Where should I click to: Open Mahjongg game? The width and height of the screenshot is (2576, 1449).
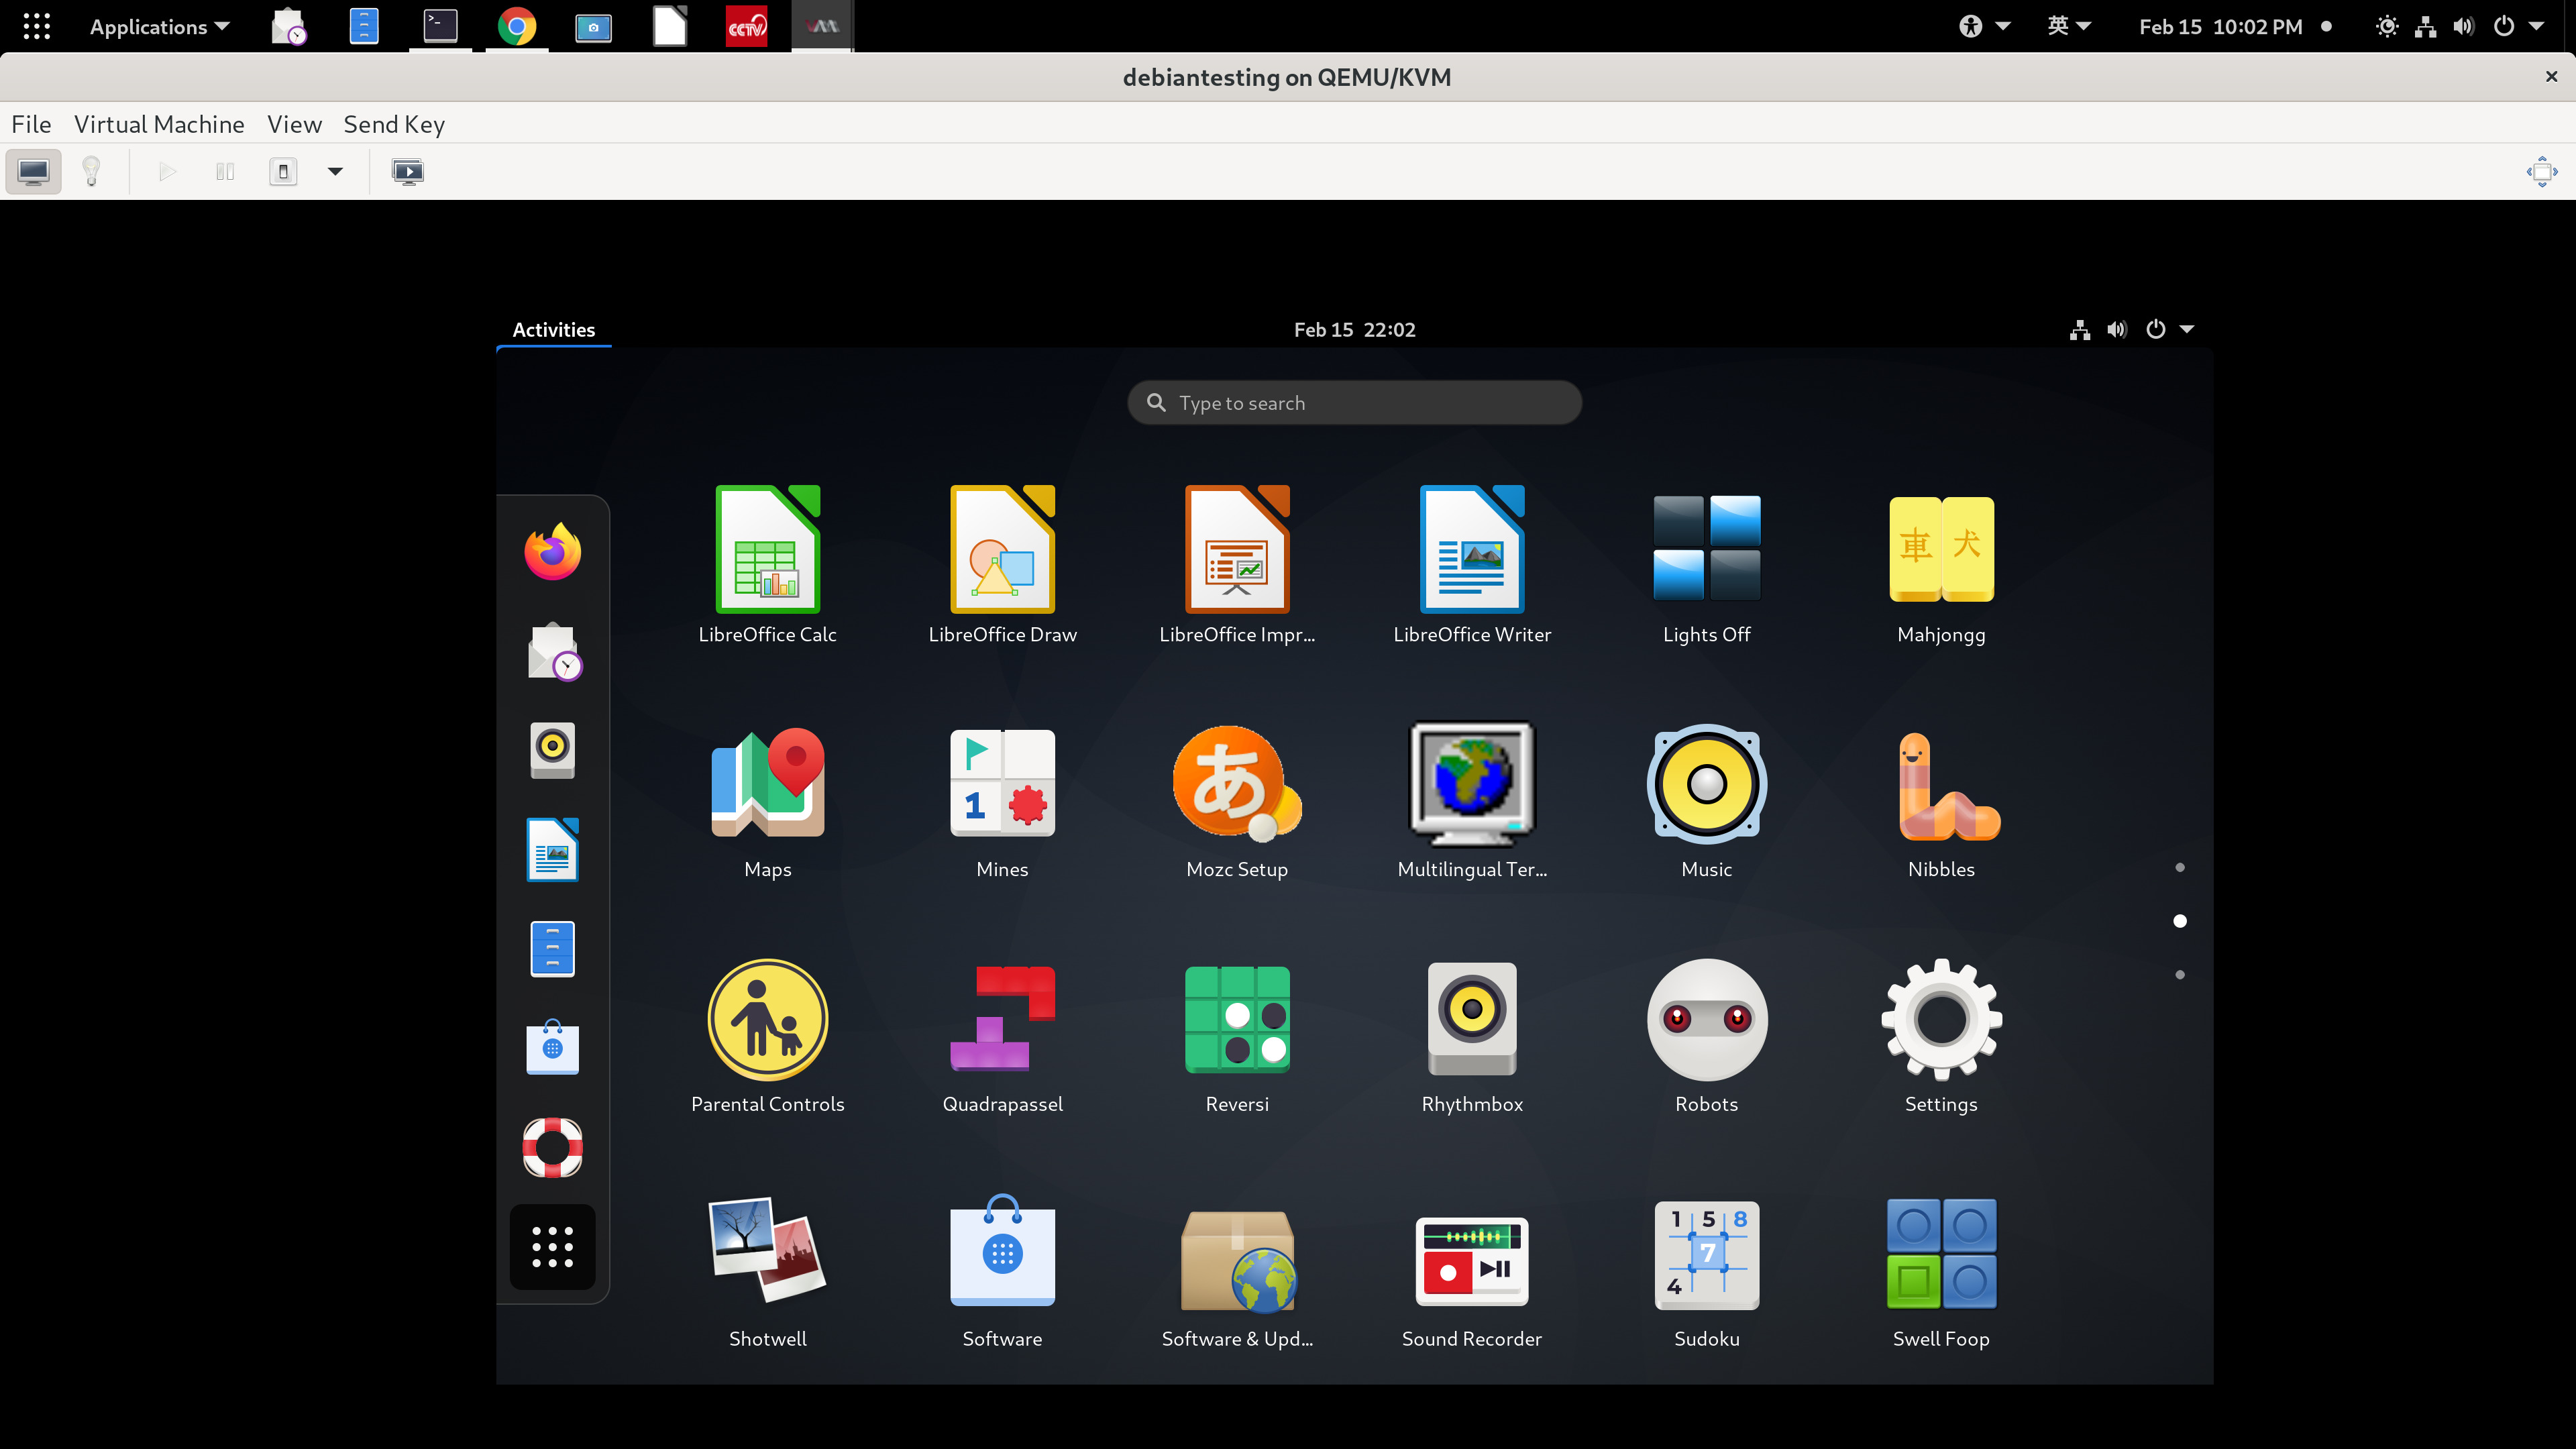[1941, 565]
